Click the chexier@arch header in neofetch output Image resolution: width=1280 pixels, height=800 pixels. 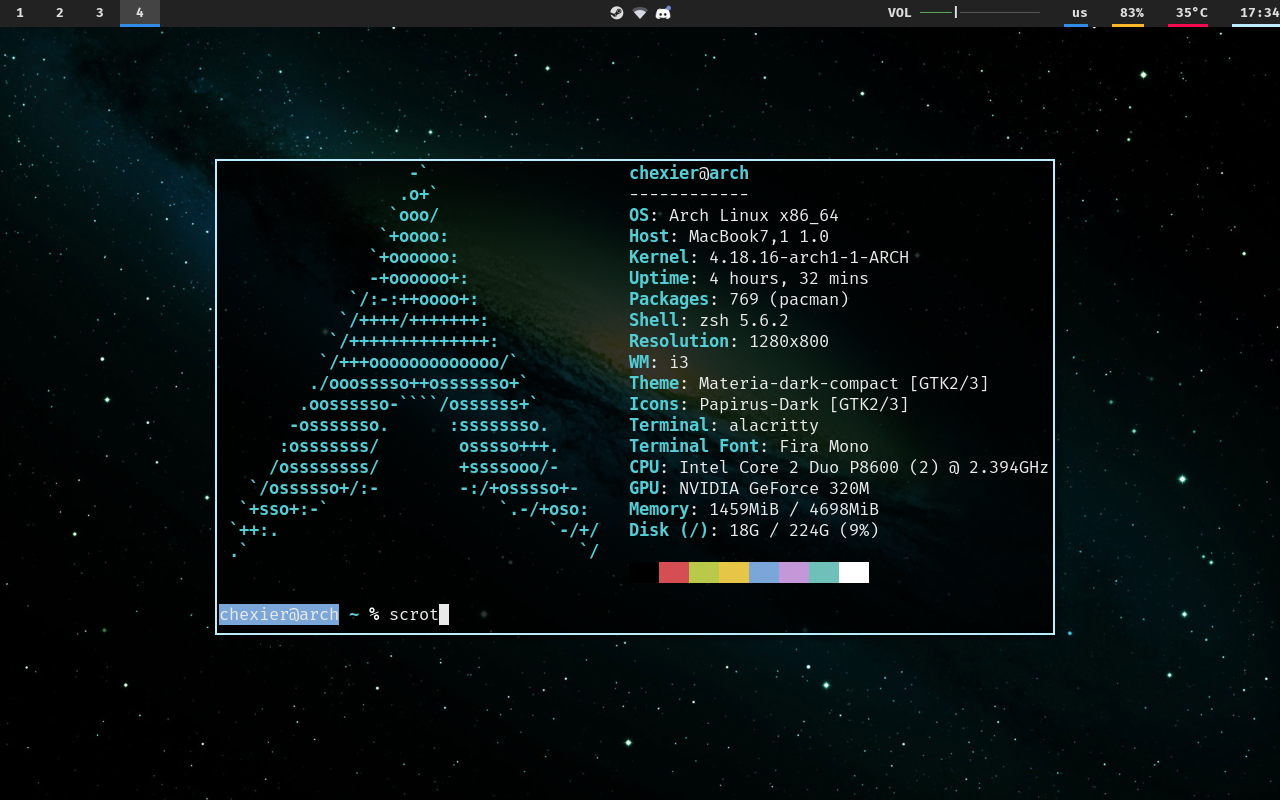click(689, 173)
